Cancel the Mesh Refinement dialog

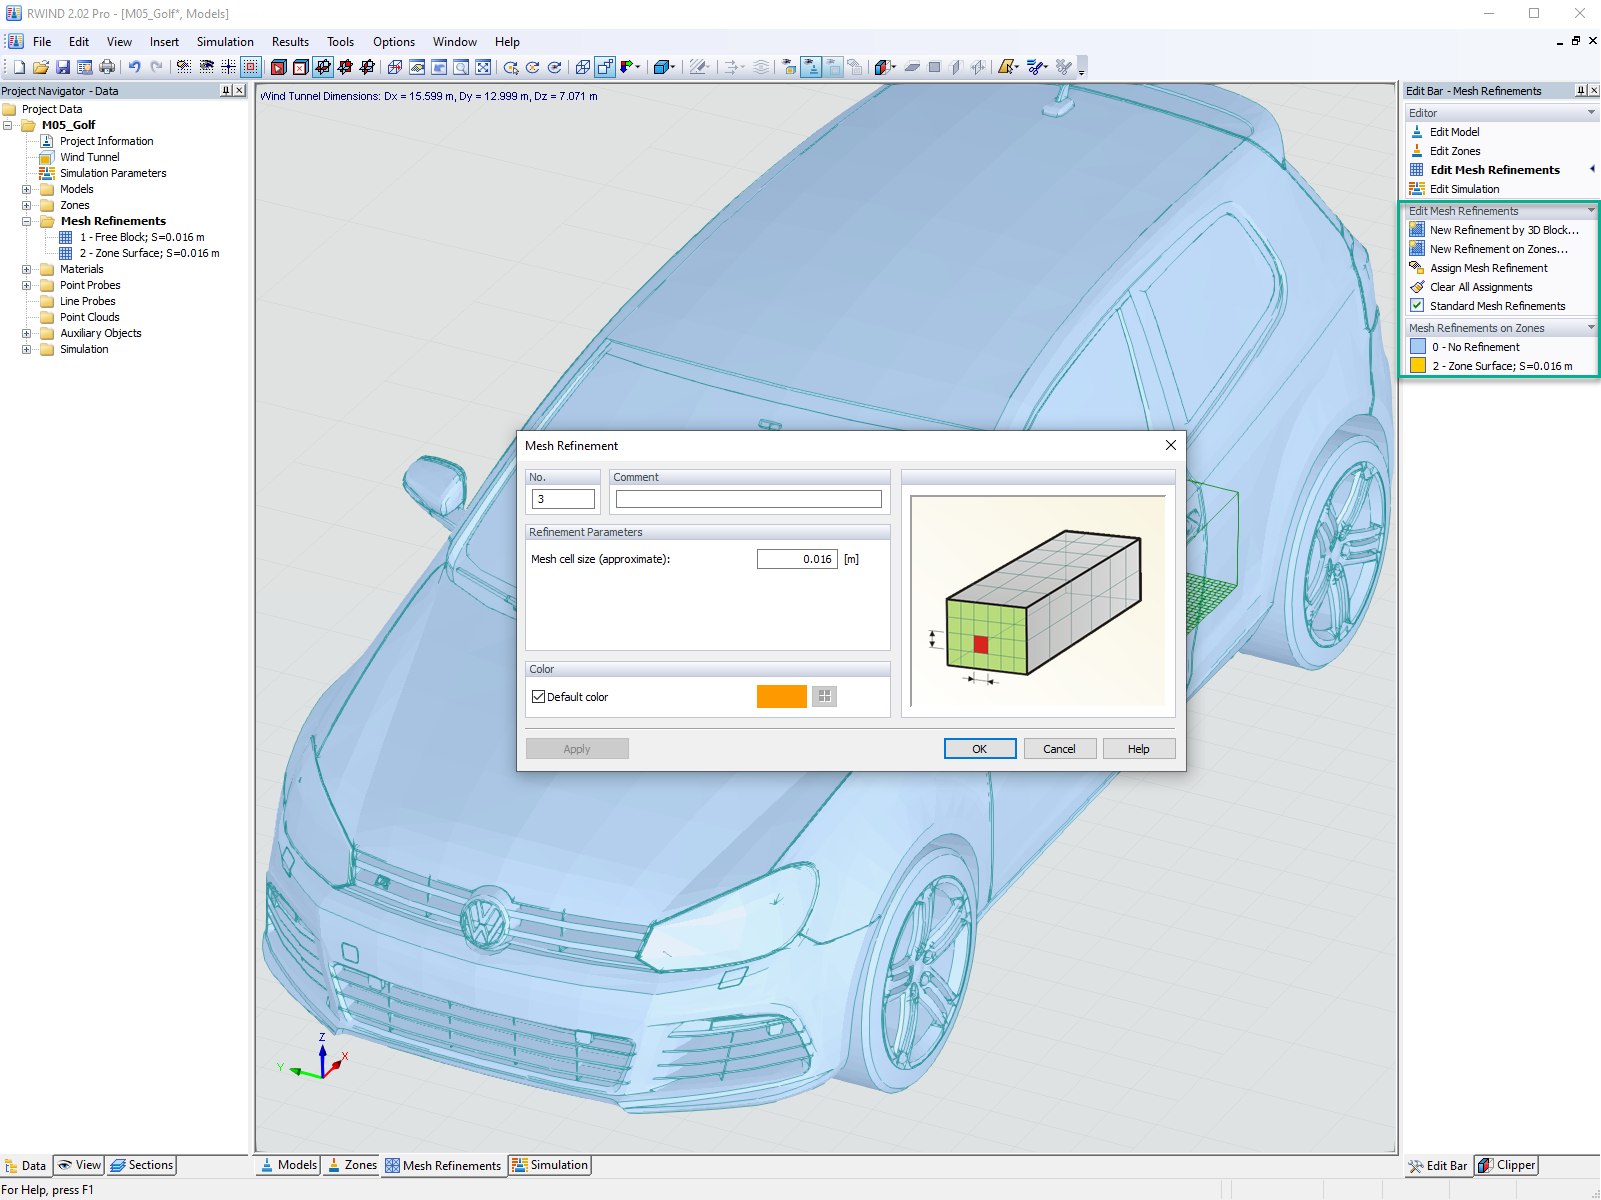[x=1059, y=748]
